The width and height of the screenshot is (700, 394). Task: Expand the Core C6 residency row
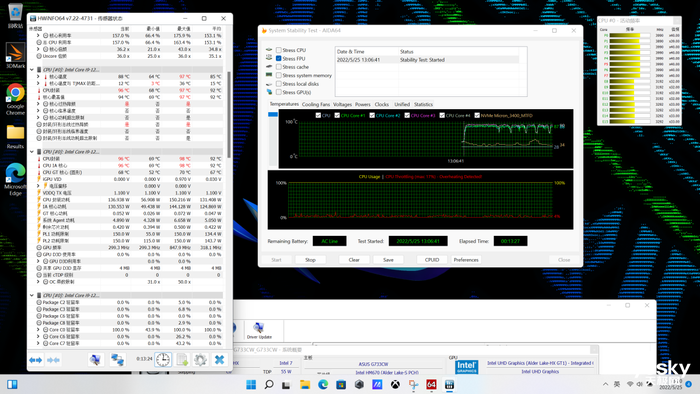click(x=38, y=336)
